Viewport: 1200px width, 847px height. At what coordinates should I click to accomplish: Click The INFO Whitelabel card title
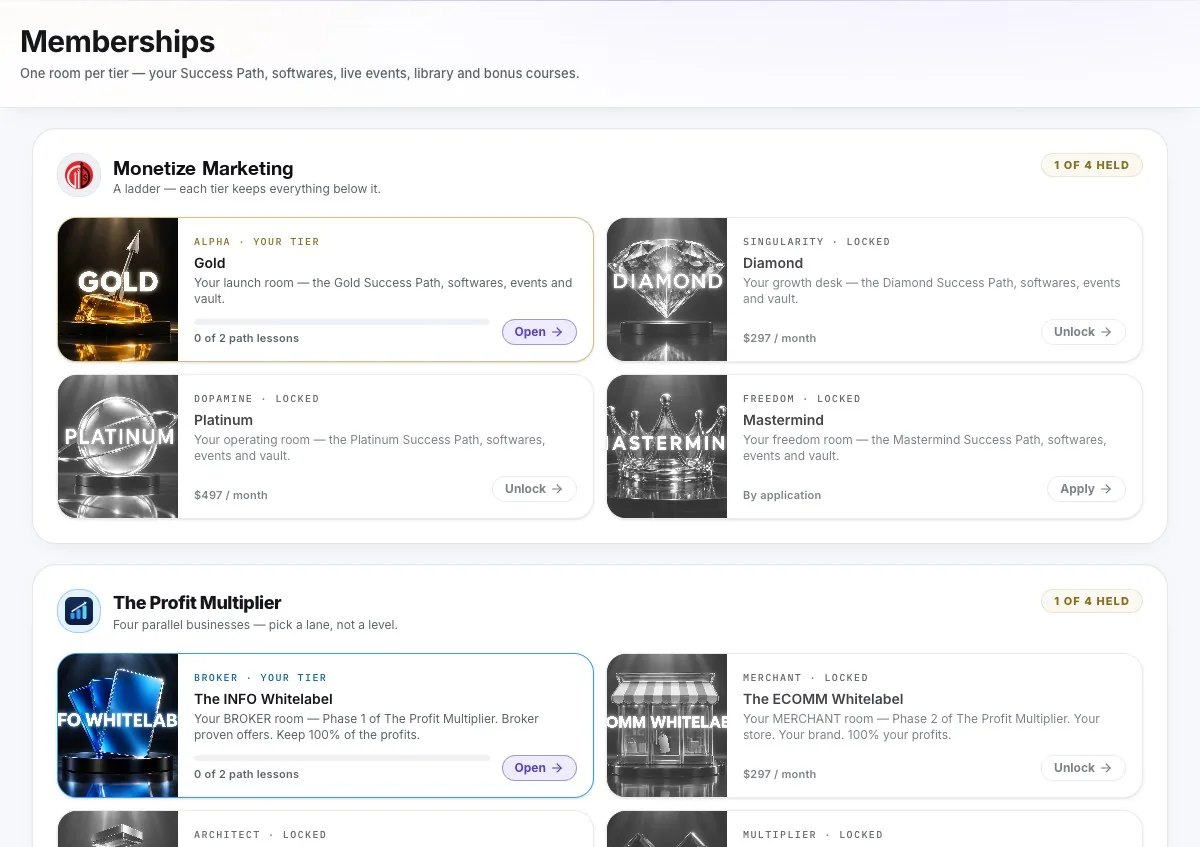[263, 699]
